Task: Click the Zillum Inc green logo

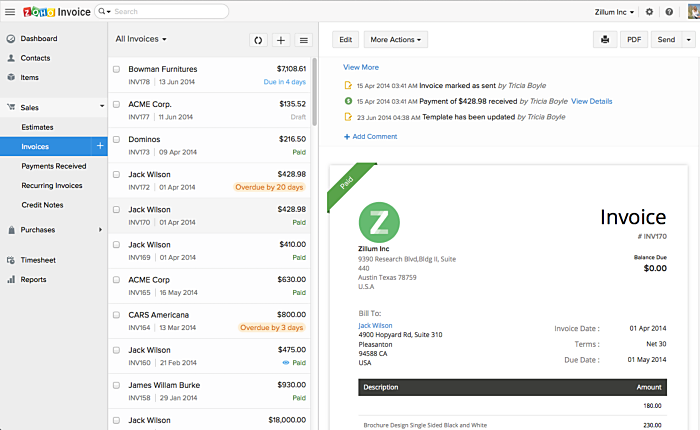Action: coord(379,222)
